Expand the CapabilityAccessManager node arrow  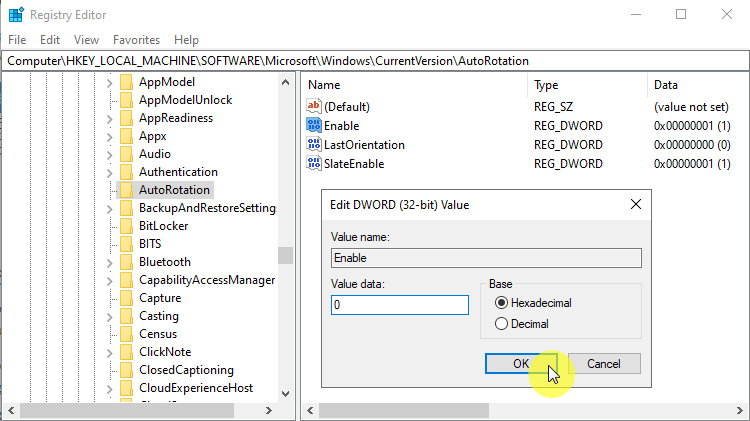pos(110,280)
